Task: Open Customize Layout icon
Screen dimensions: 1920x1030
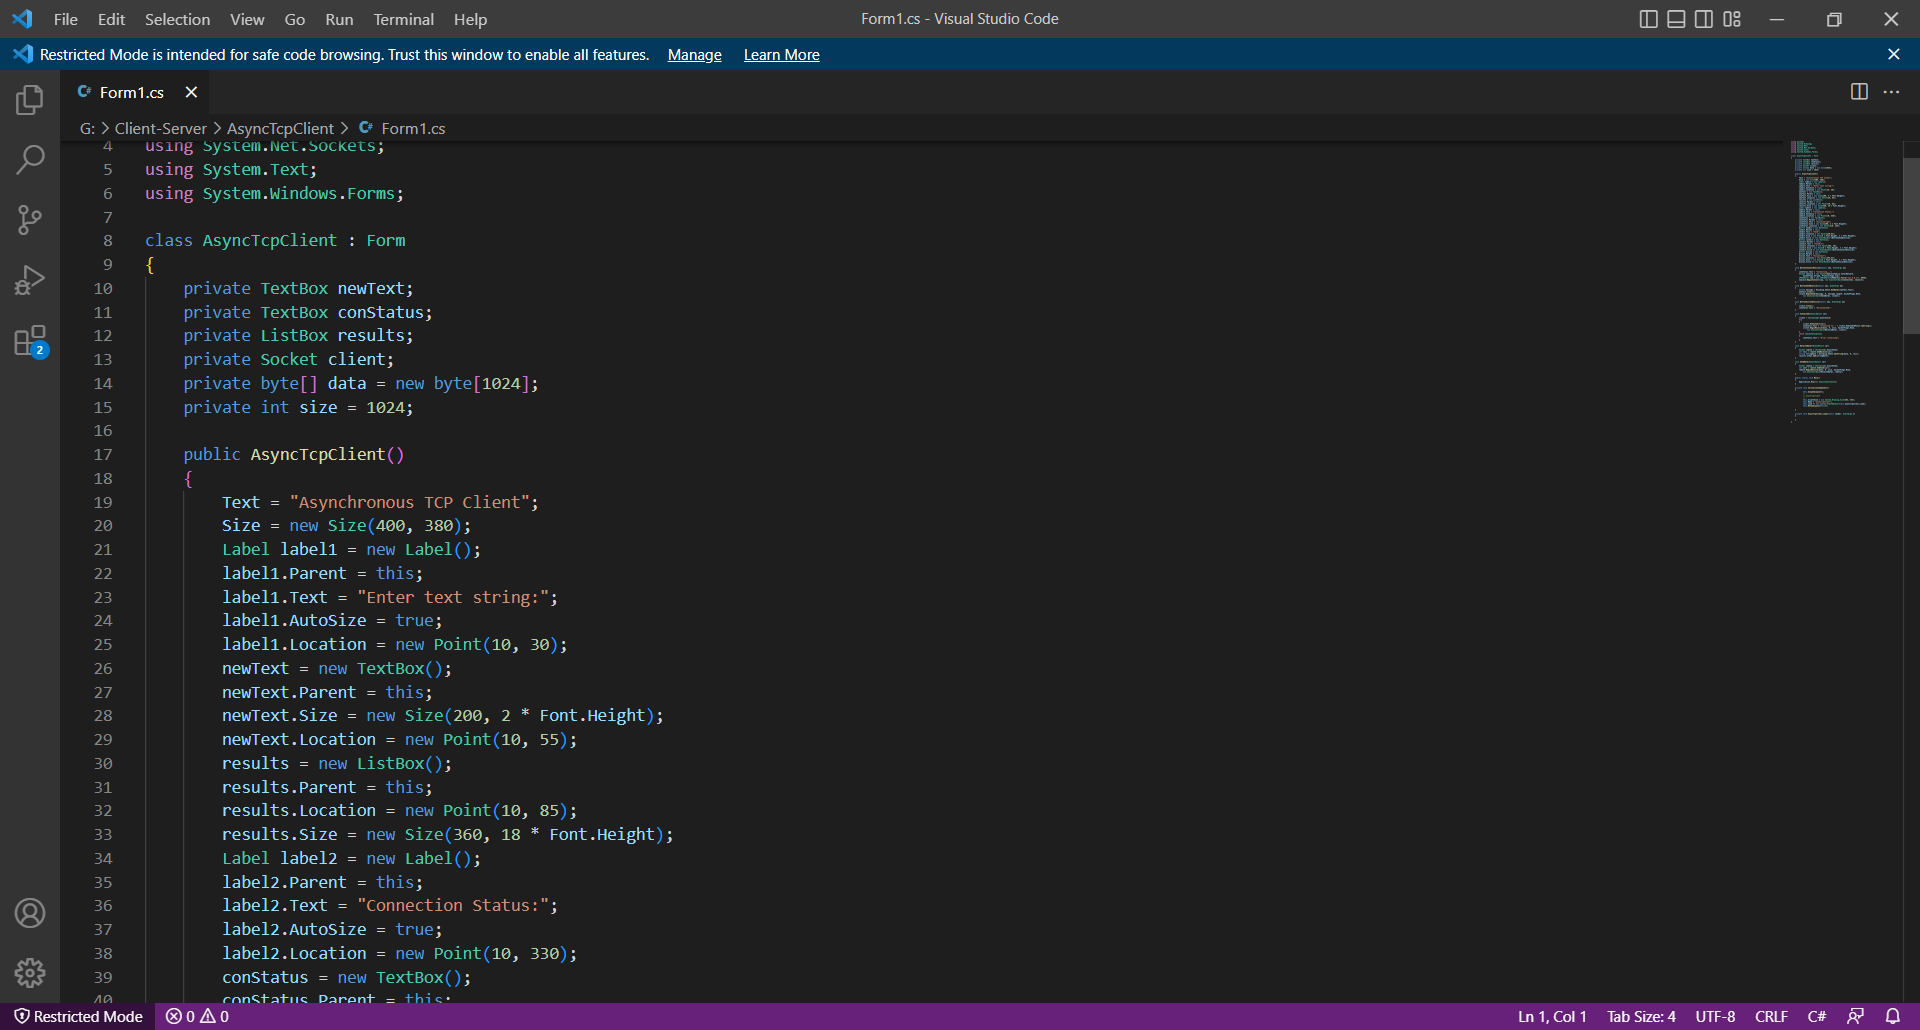Action: (1732, 19)
